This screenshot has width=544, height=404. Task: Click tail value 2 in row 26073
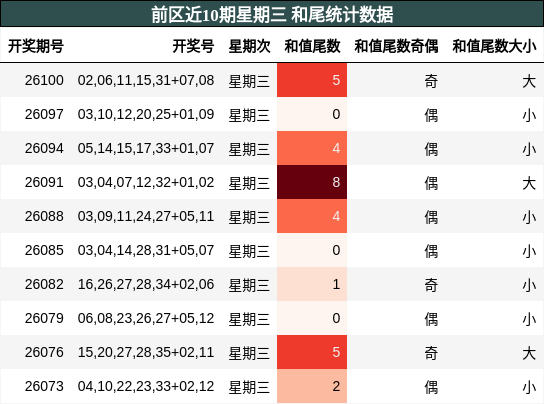[312, 386]
